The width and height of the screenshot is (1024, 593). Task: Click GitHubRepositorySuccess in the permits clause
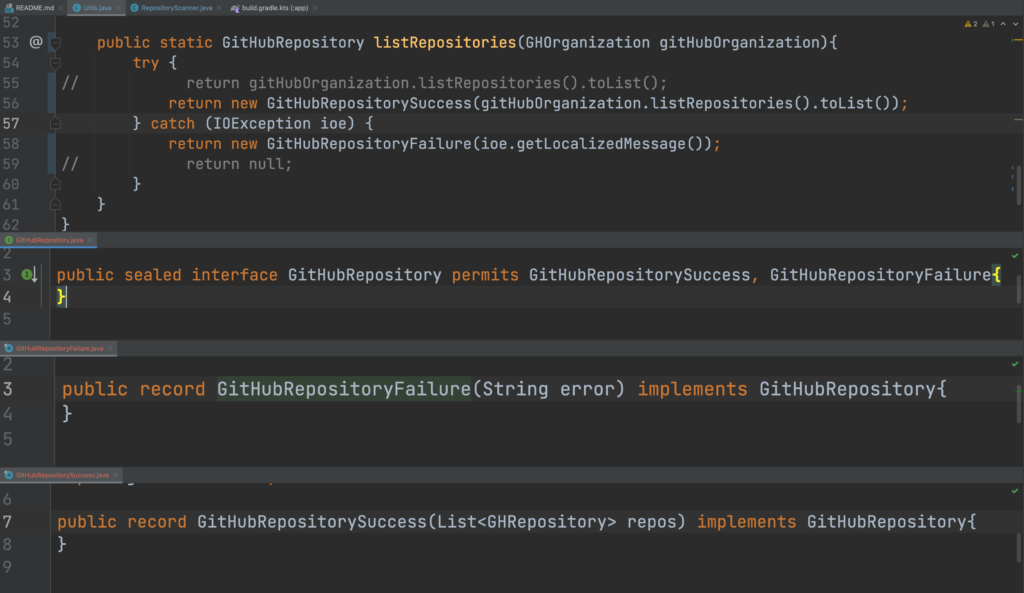pos(639,275)
